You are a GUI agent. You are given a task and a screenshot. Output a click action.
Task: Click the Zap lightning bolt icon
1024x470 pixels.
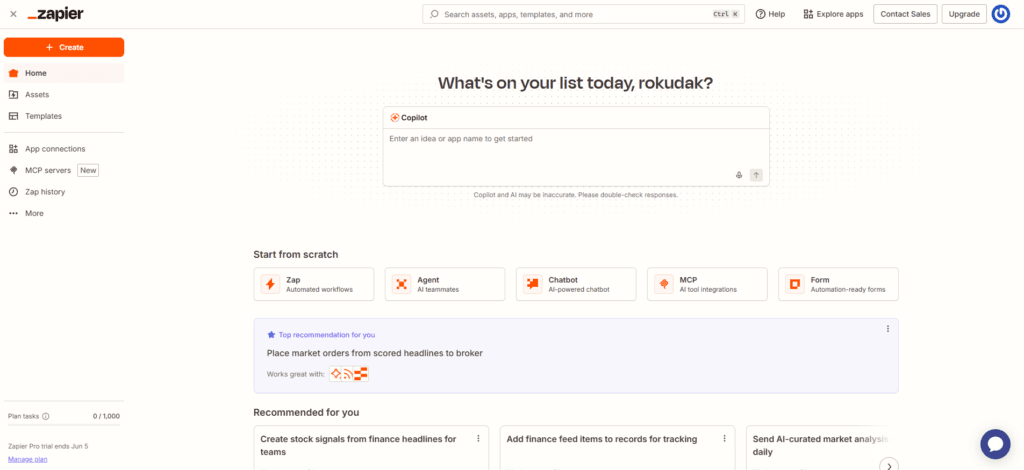[x=270, y=284]
